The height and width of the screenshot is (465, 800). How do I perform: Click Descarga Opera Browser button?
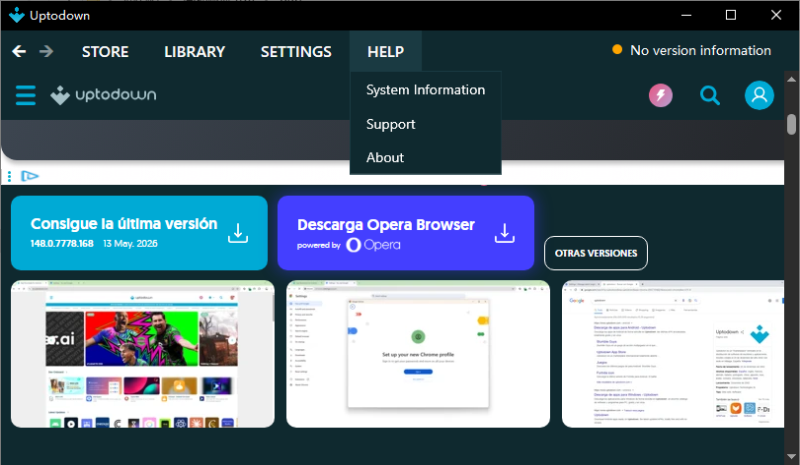[x=406, y=233]
